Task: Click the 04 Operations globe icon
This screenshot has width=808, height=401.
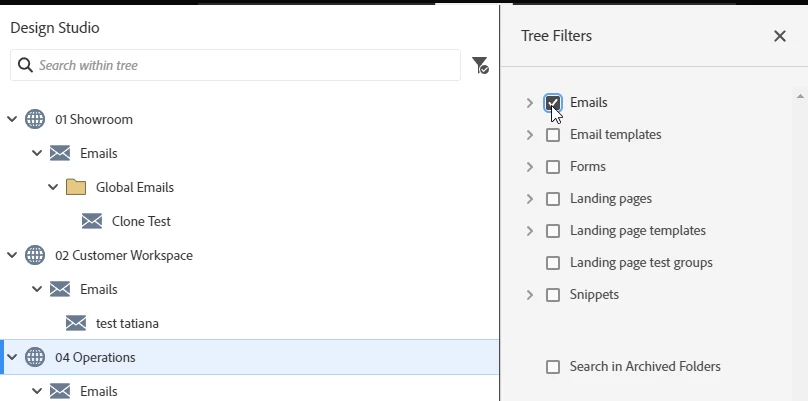Action: click(x=35, y=357)
